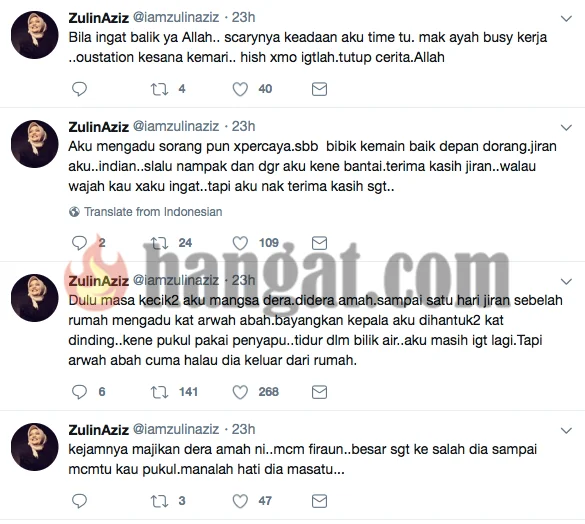The width and height of the screenshot is (585, 524).
Task: Like the tweet with 109 likes
Action: (240, 243)
